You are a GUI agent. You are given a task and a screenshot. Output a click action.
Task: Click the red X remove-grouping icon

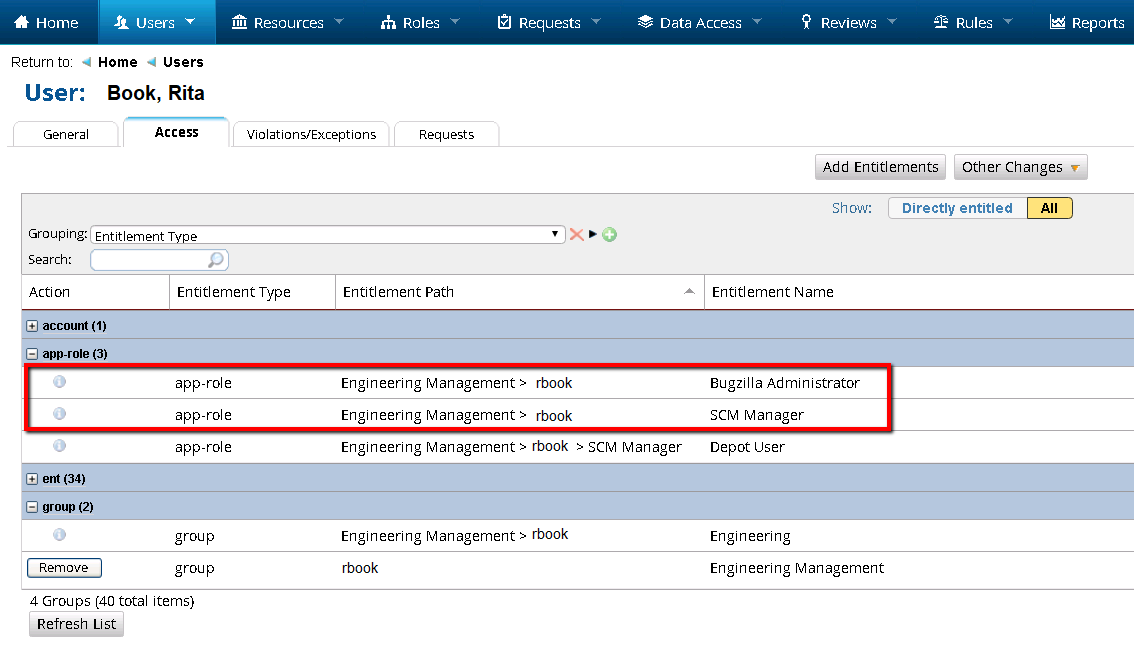point(576,235)
